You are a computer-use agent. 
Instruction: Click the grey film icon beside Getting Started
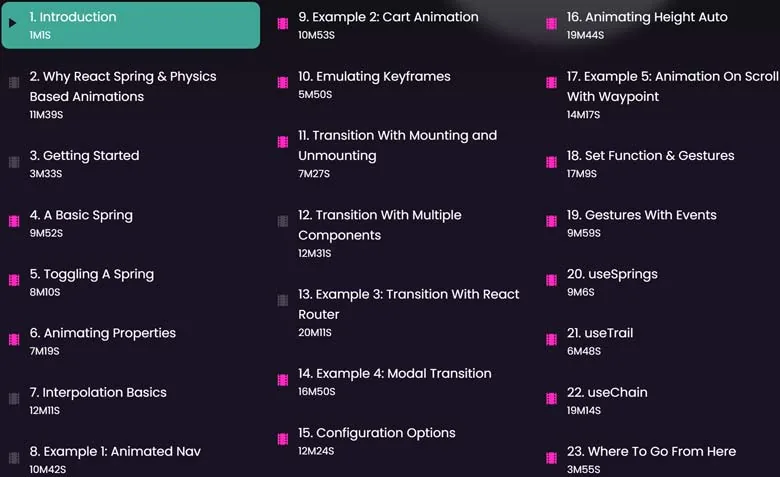14,162
